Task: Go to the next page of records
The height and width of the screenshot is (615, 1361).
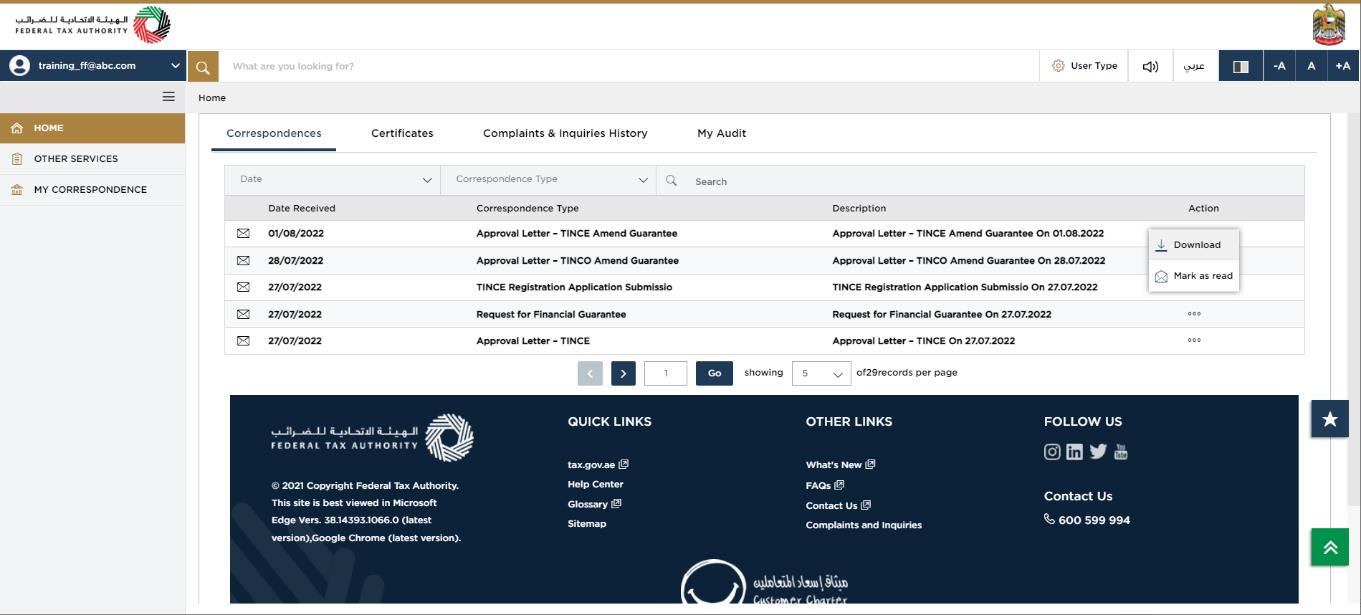Action: tap(624, 373)
